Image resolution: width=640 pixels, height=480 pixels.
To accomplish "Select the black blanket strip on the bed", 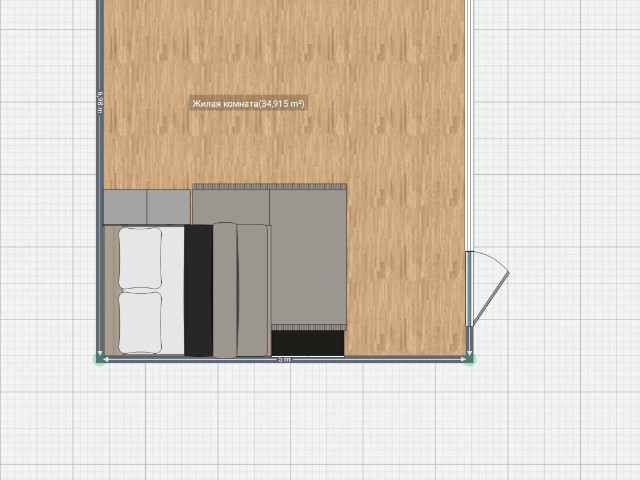I will click(198, 290).
